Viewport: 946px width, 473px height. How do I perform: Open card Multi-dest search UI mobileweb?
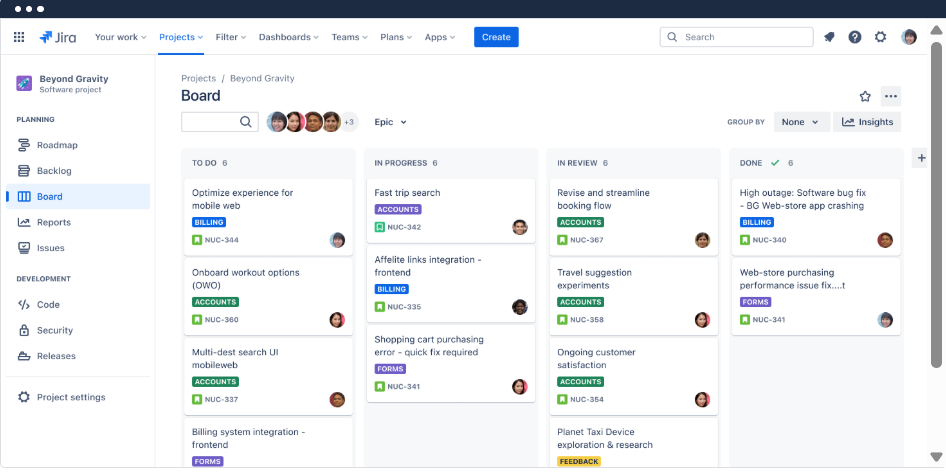268,376
